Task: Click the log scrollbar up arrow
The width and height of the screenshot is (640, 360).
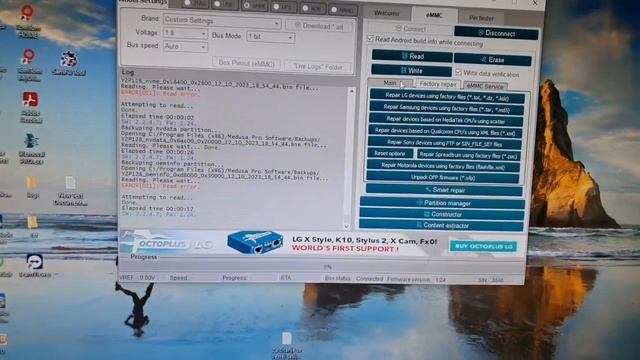Action: point(351,92)
